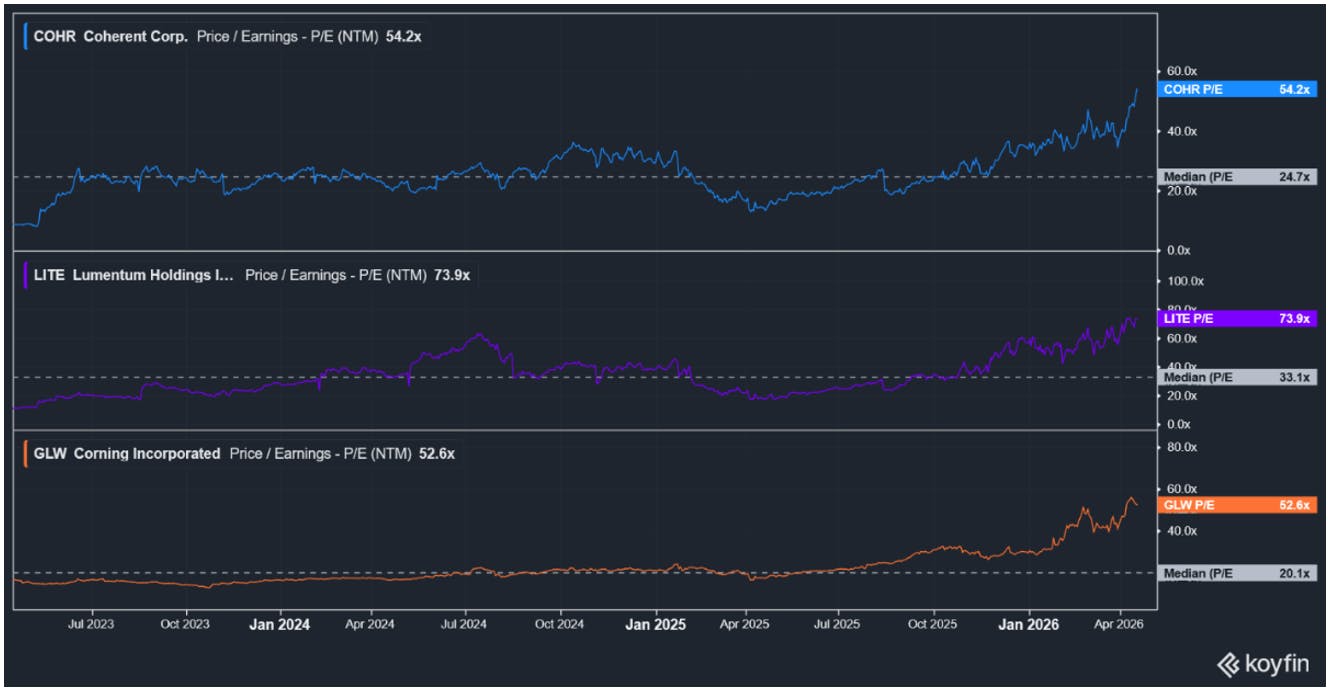1328x688 pixels.
Task: Click the Median P/E 33.1x label
Action: click(x=1236, y=377)
